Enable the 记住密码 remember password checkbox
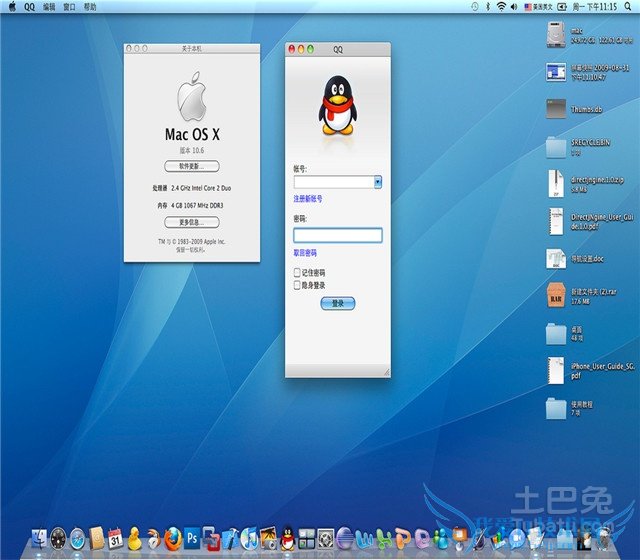 [297, 272]
